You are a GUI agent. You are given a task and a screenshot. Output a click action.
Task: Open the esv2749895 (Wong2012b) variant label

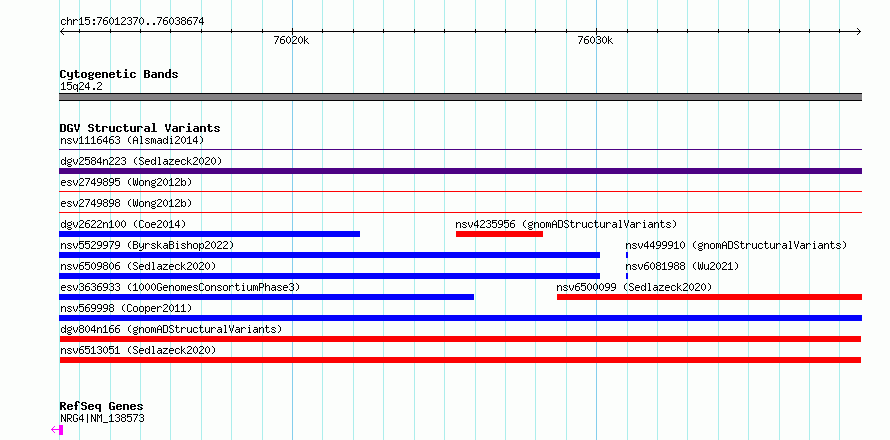click(125, 182)
